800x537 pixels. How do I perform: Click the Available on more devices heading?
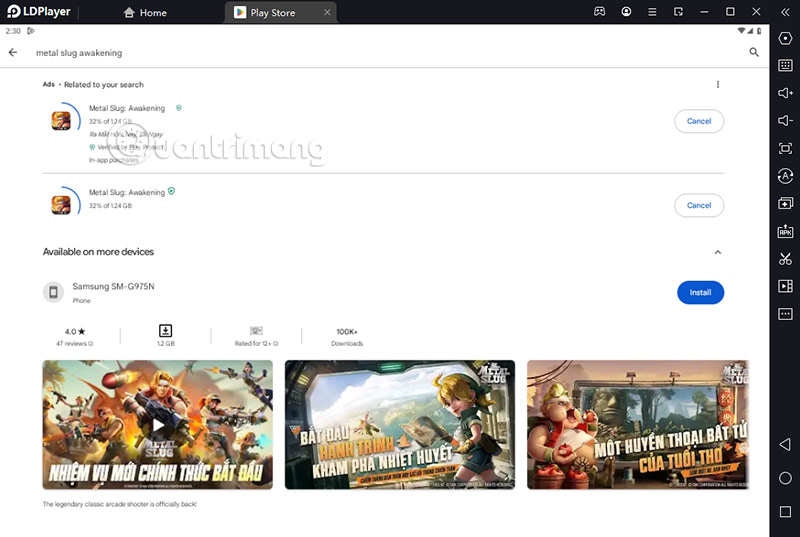[x=98, y=251]
